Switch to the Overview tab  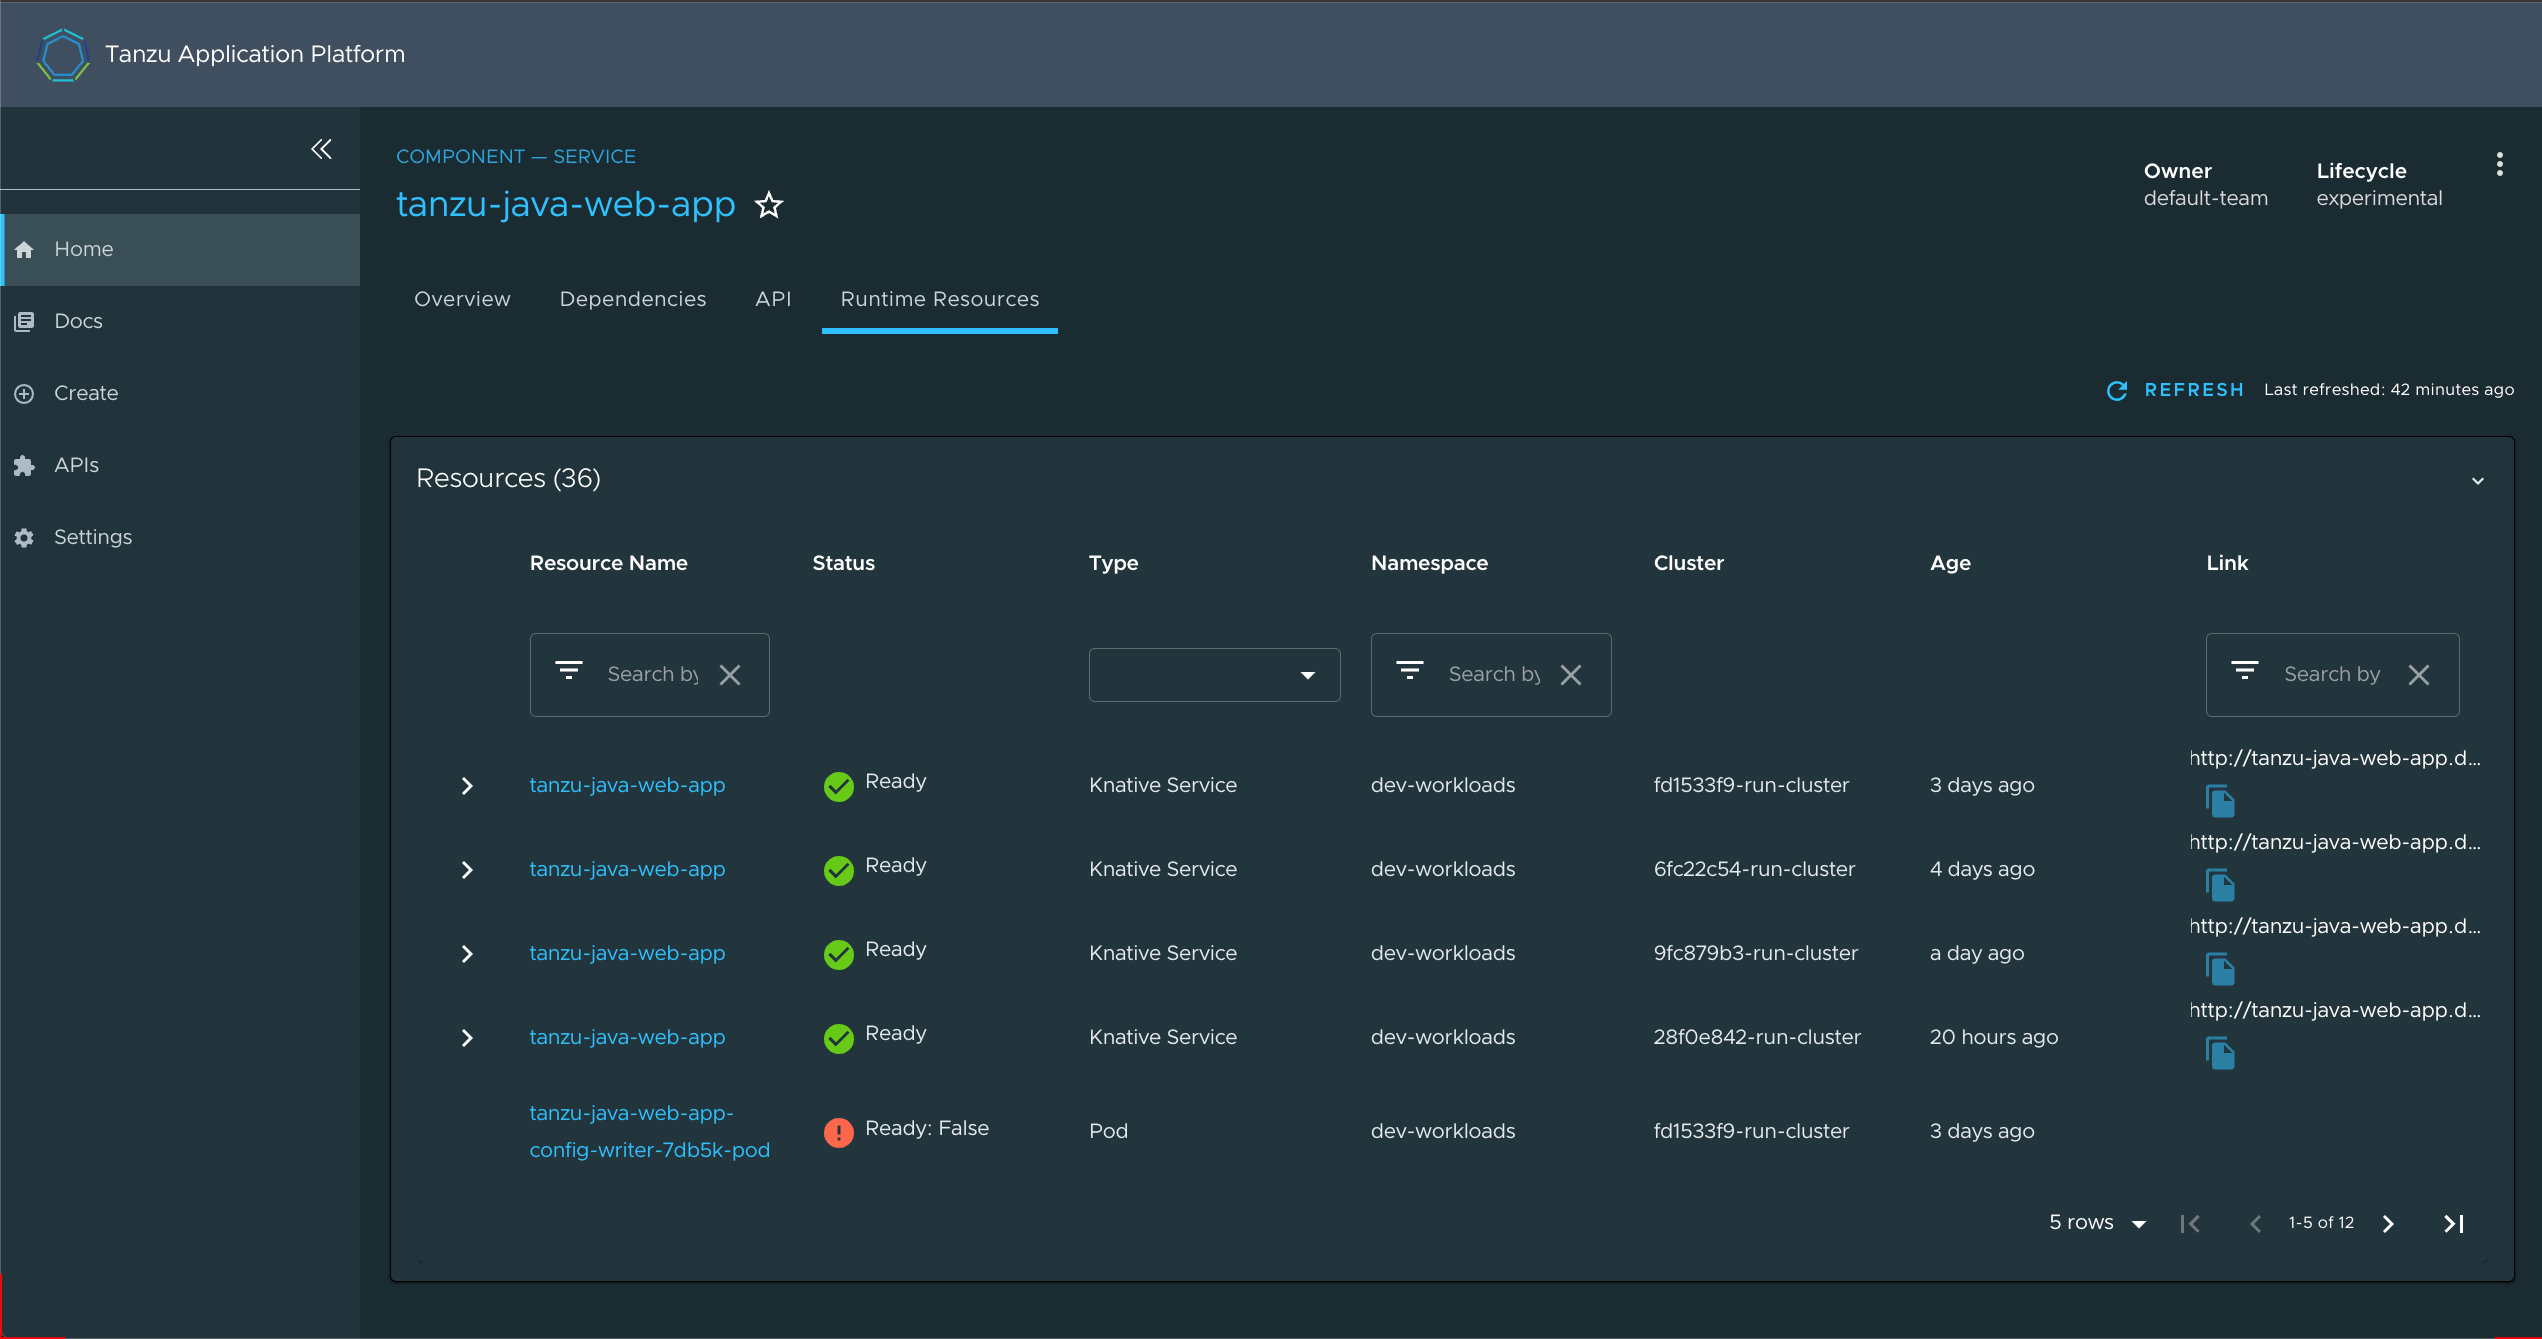462,298
